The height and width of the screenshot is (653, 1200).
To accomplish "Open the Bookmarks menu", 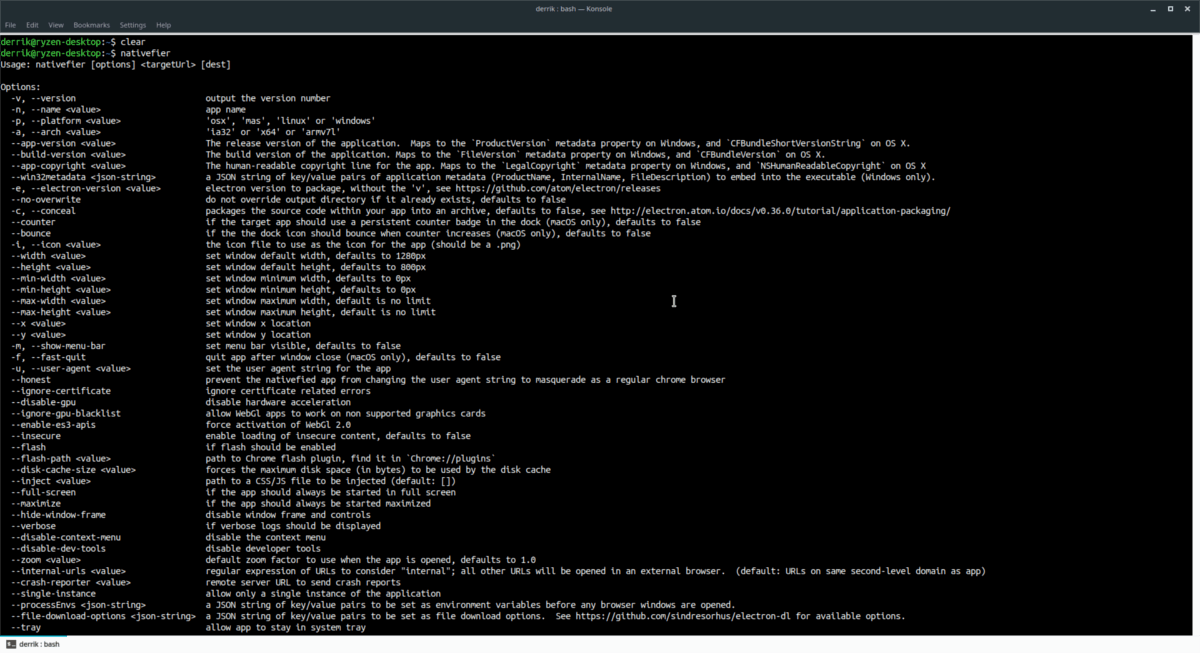I will [92, 24].
